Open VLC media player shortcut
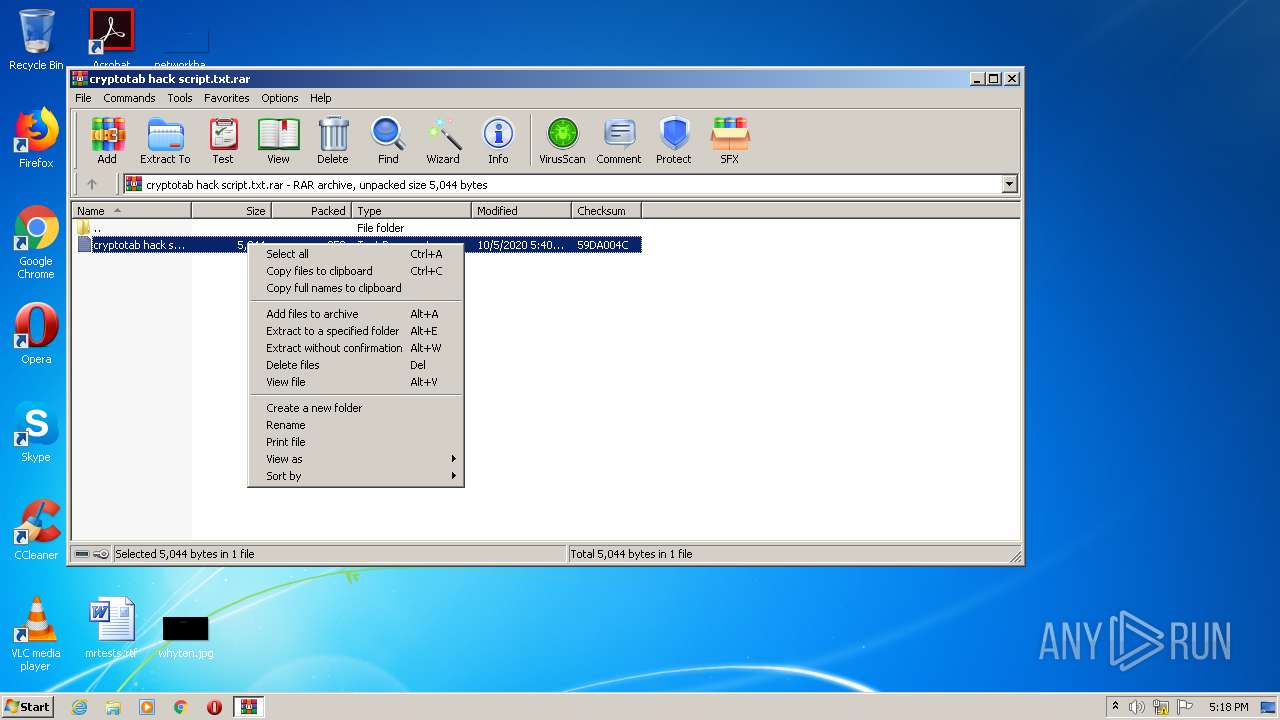1280x720 pixels. 36,634
